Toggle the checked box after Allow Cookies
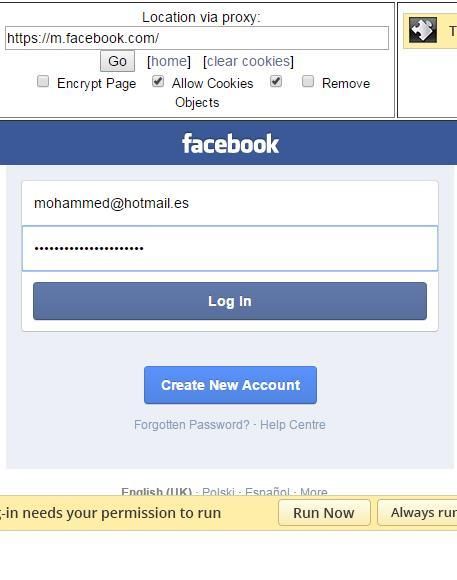The image size is (457, 580). [276, 81]
